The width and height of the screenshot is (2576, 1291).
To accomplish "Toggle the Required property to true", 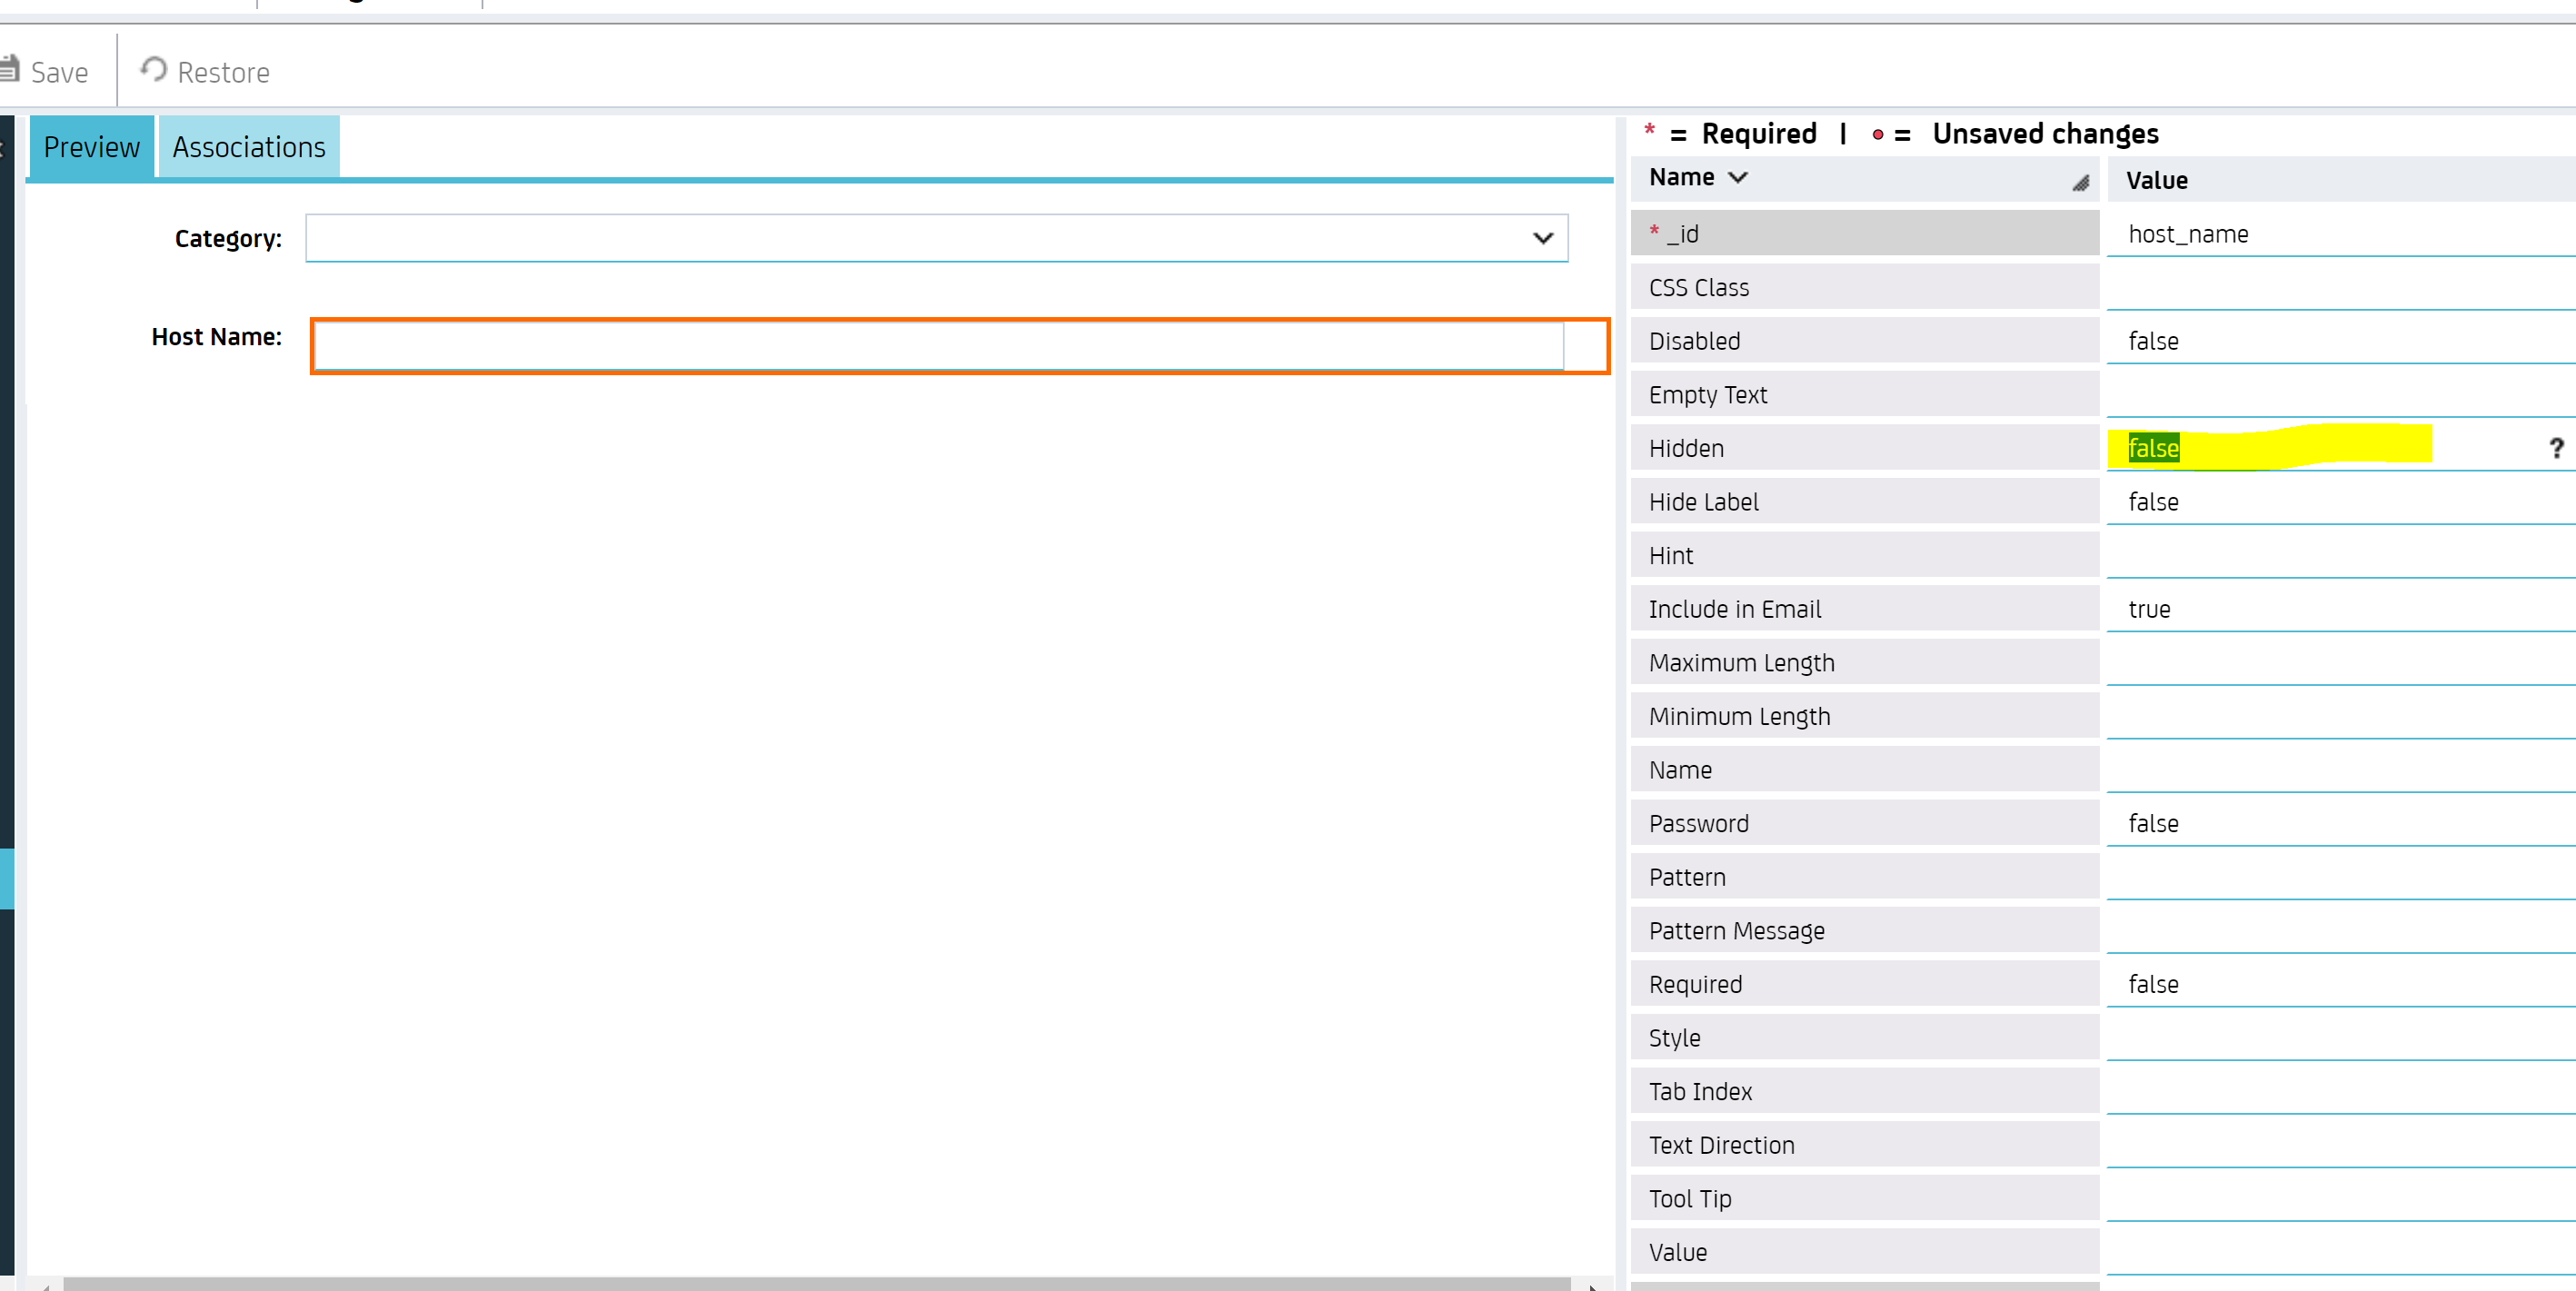I will point(2155,984).
